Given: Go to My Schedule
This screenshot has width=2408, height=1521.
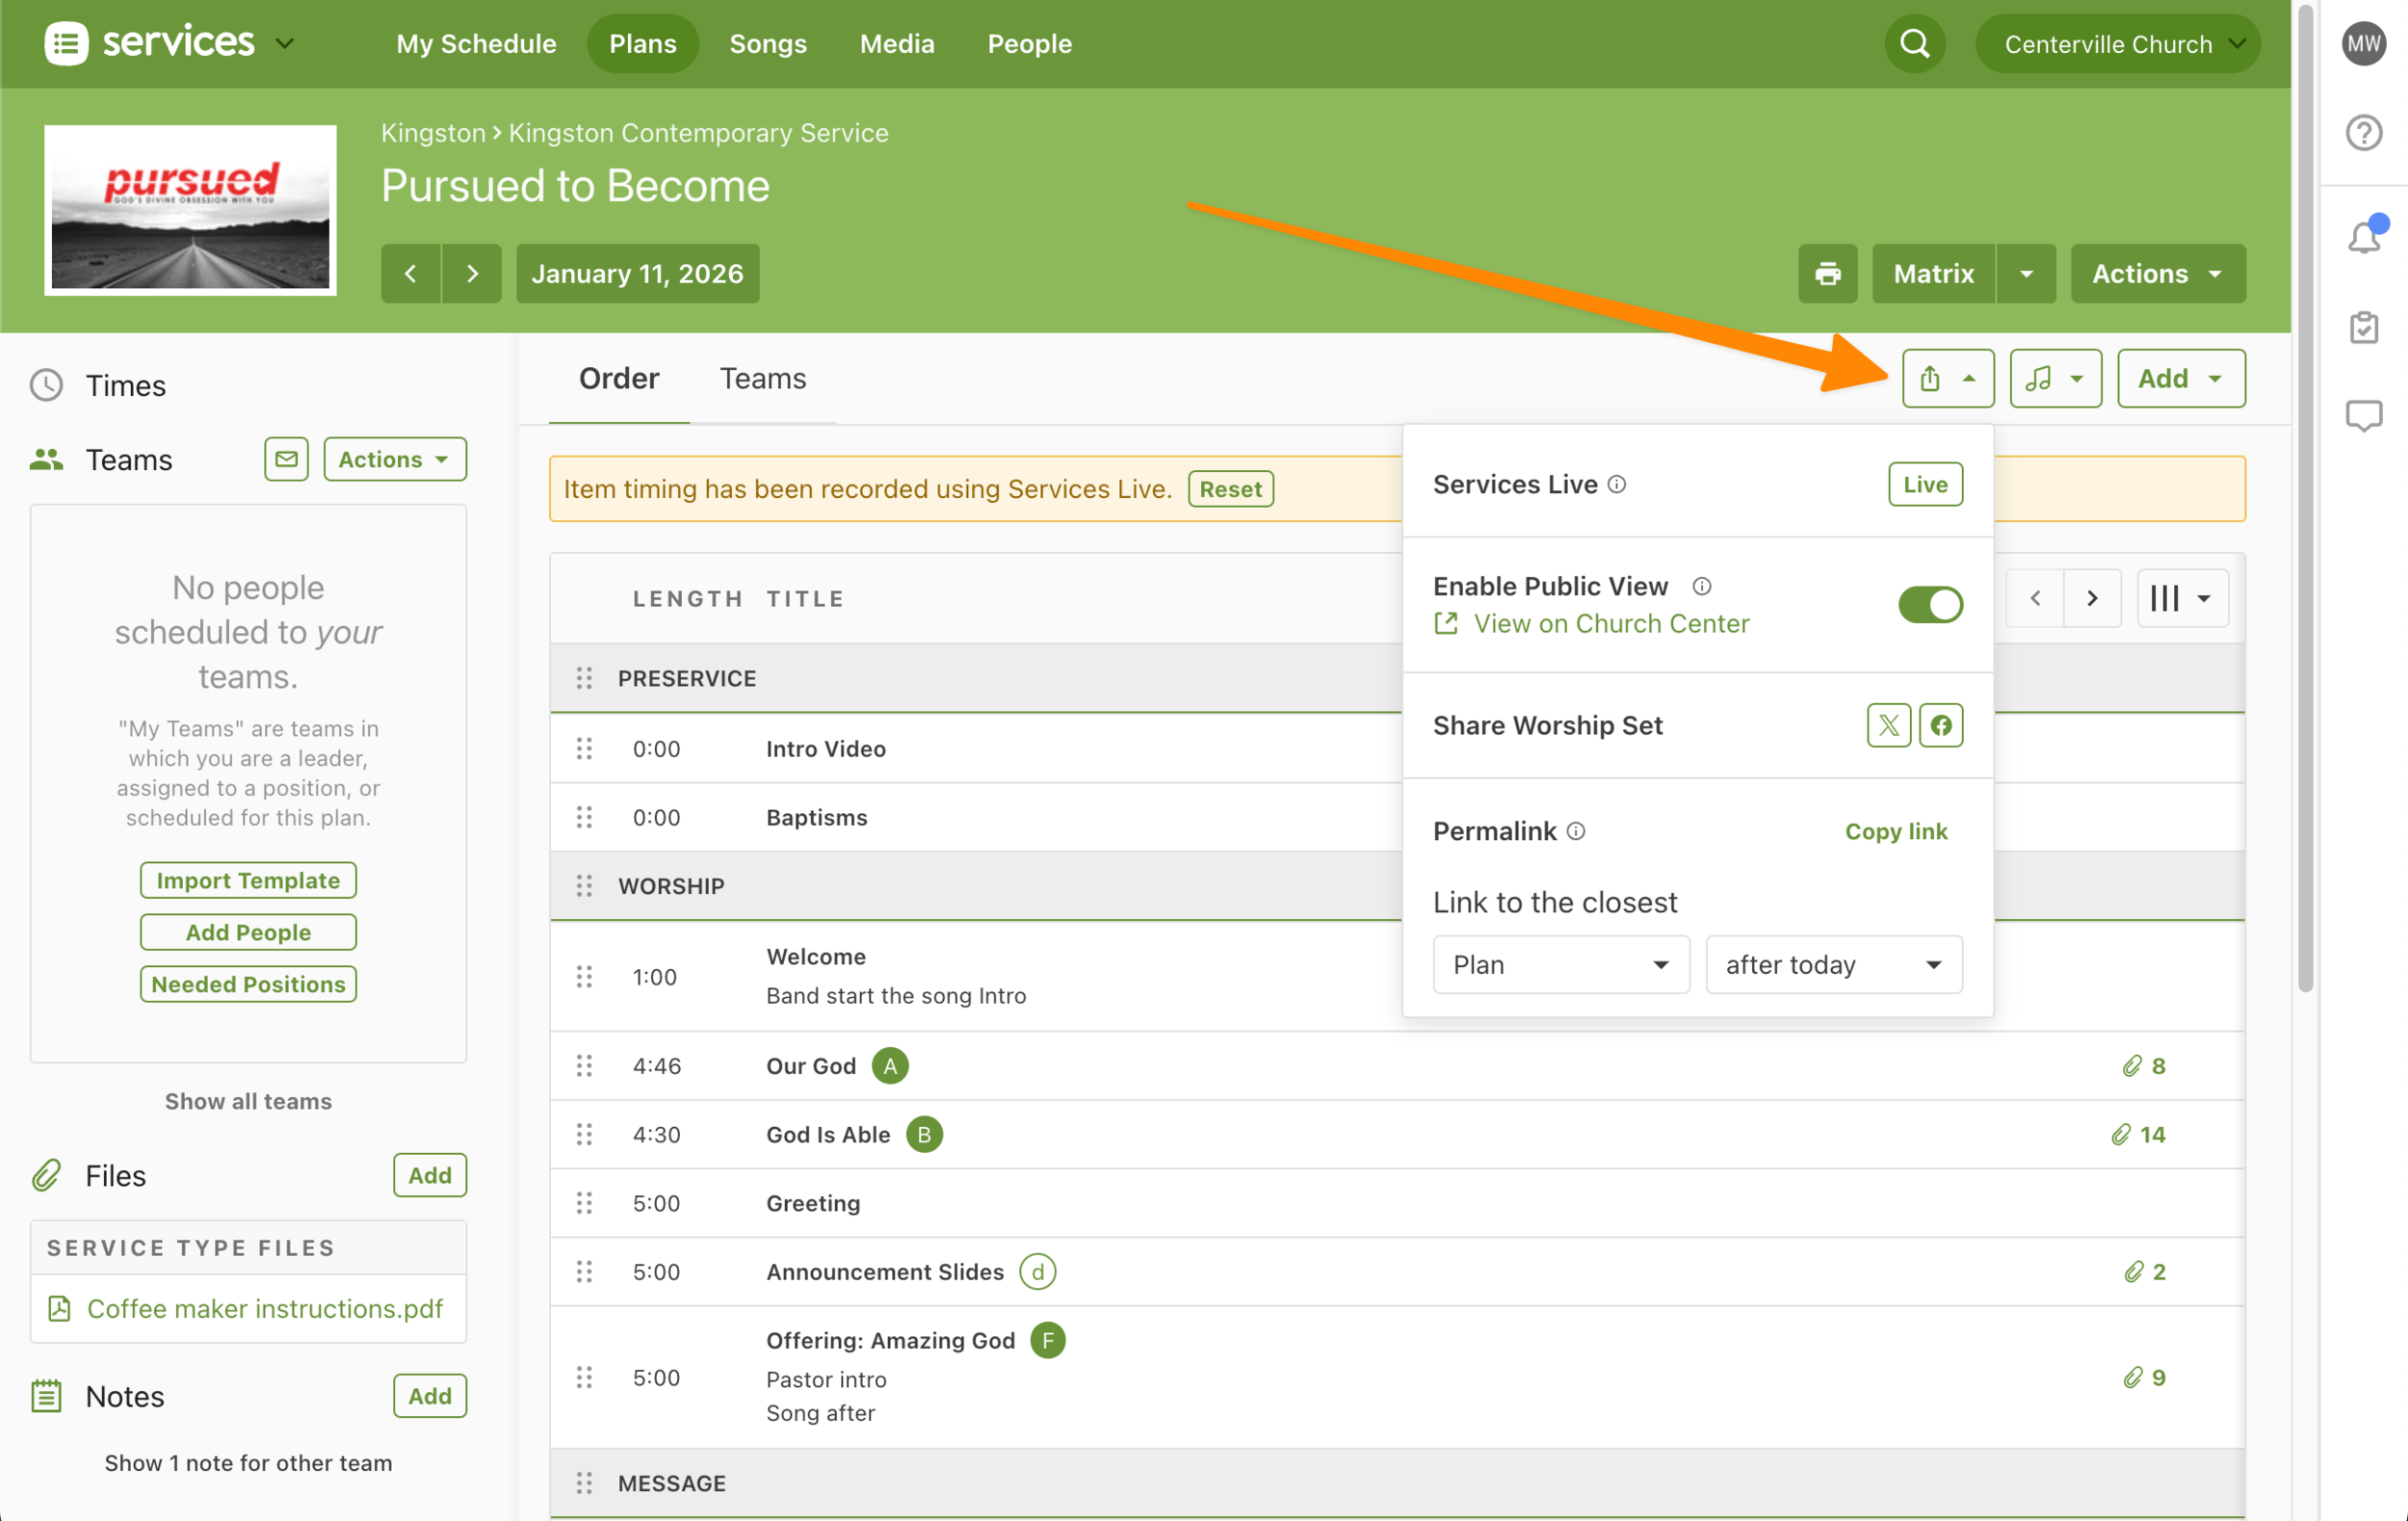Looking at the screenshot, I should tap(476, 44).
